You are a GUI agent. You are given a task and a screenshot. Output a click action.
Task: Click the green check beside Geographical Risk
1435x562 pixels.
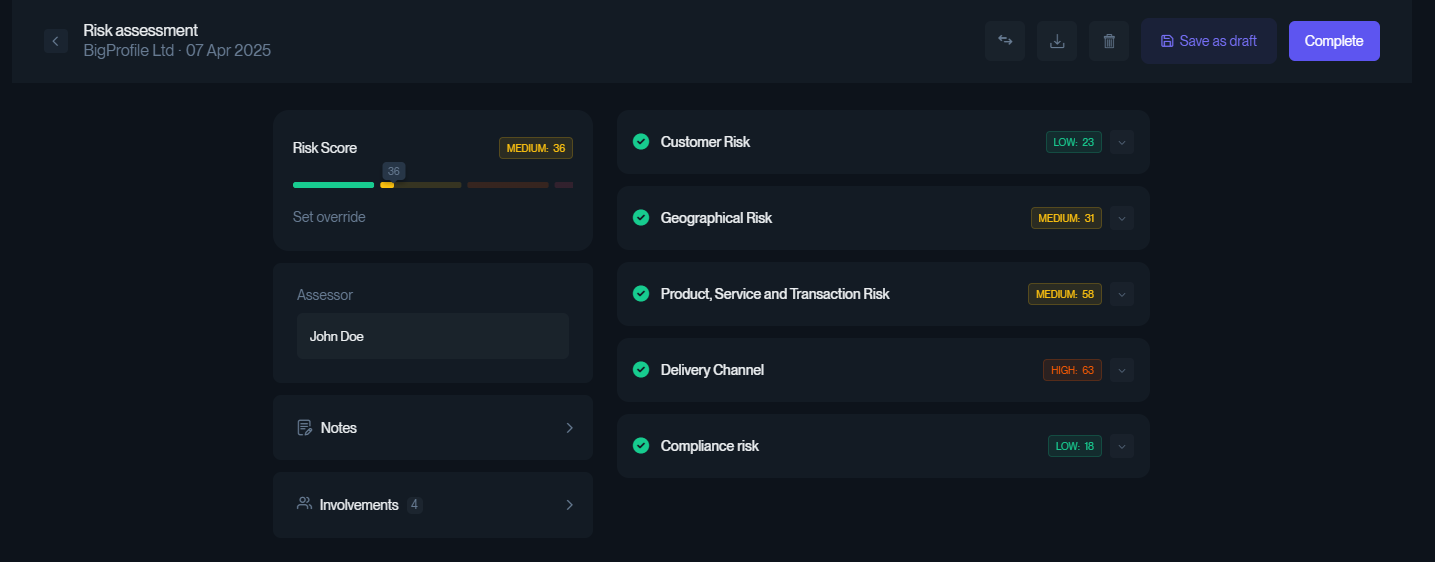point(641,218)
